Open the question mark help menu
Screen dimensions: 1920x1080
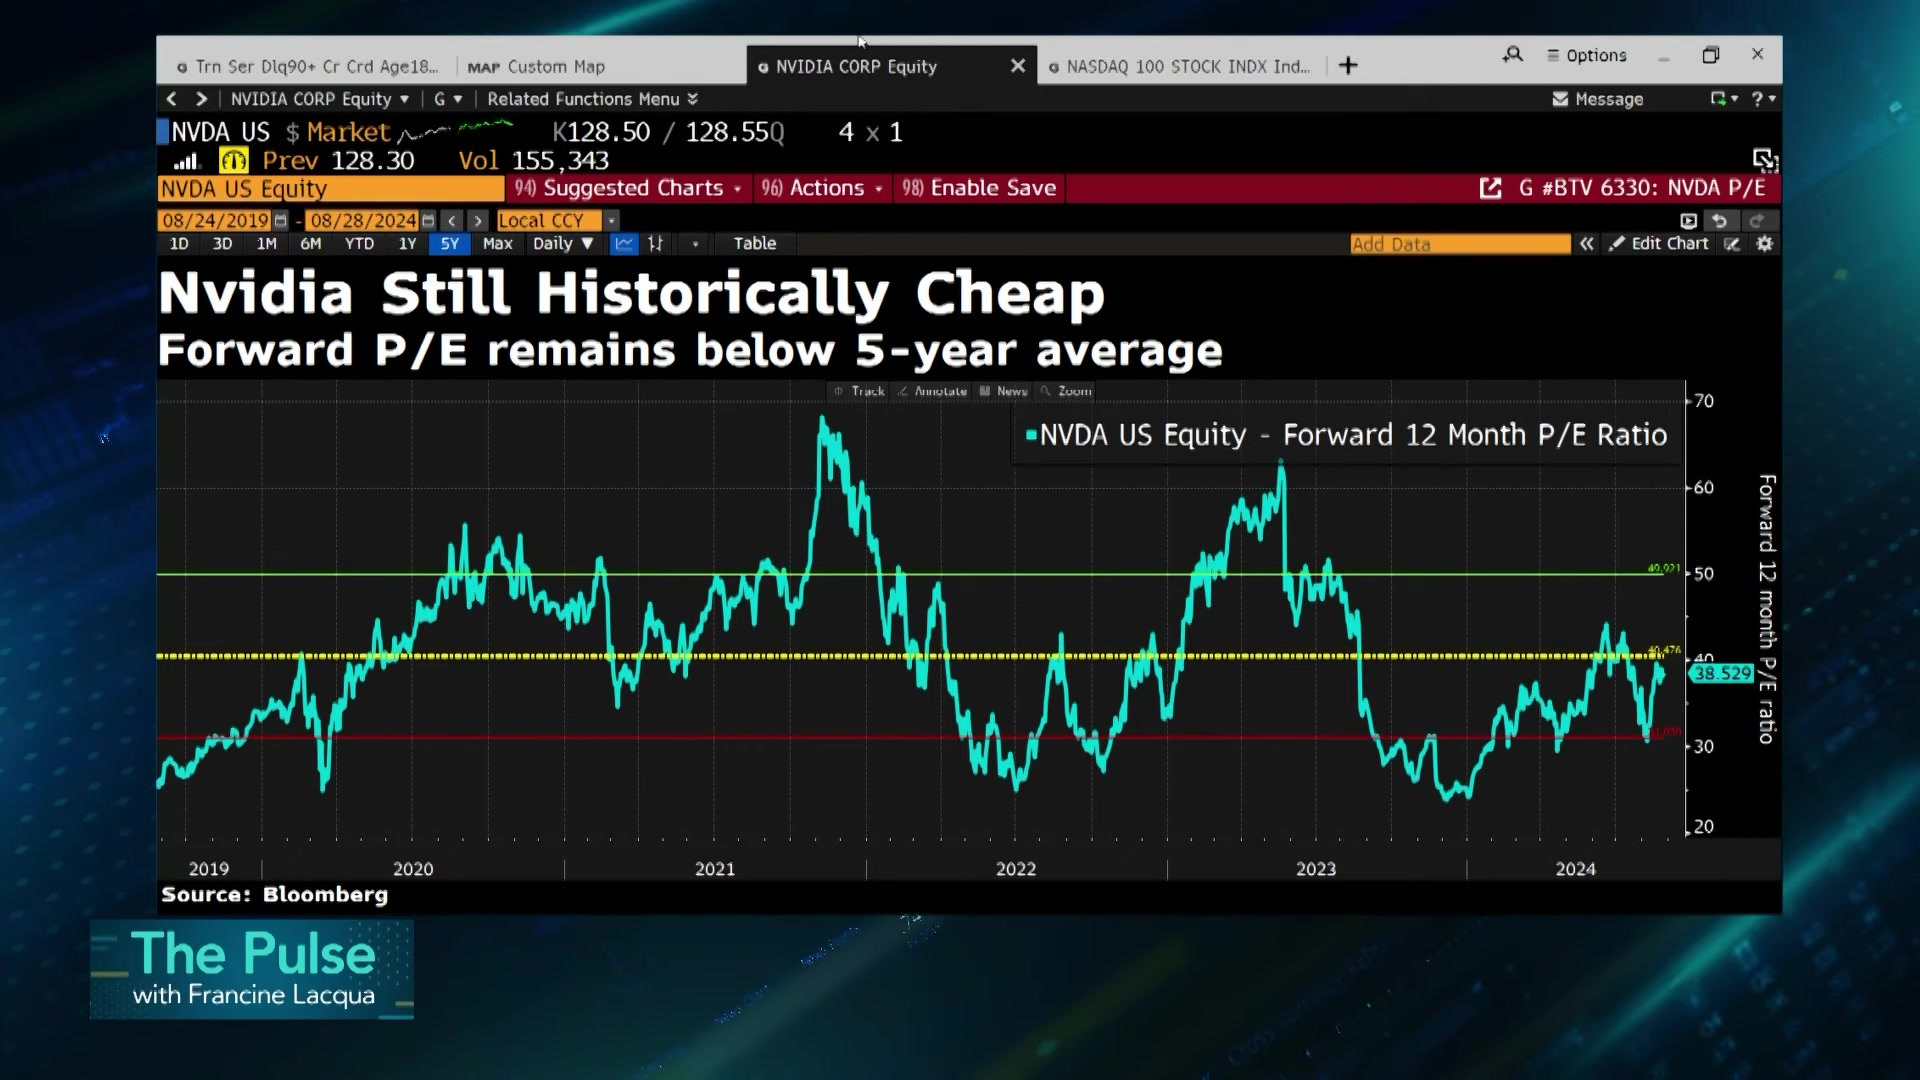point(1764,99)
